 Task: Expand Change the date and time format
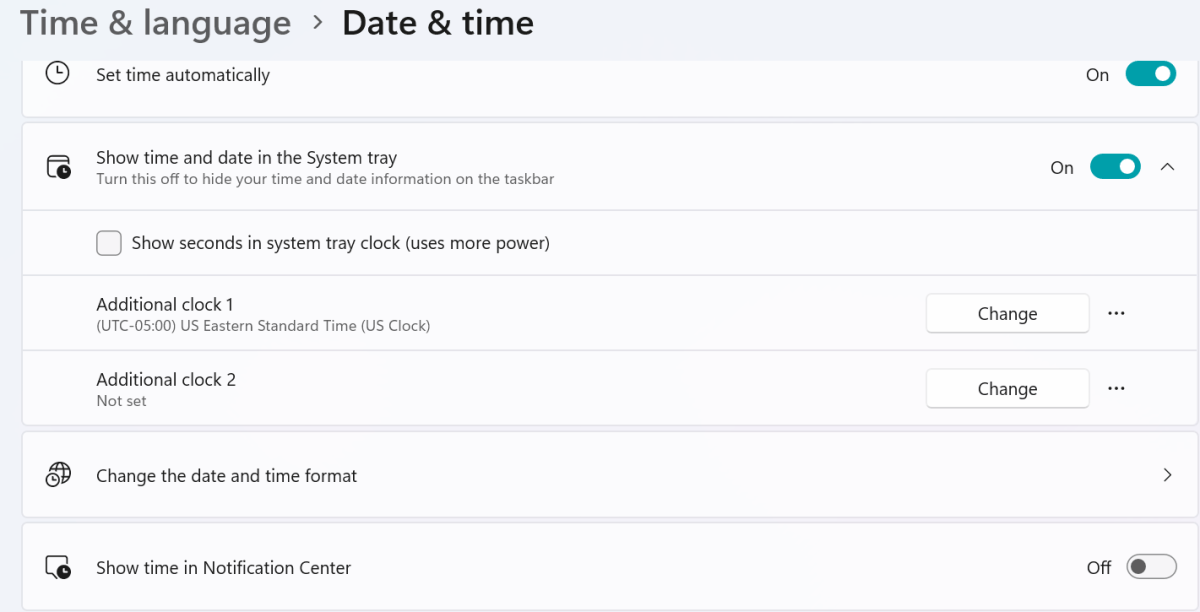600,475
